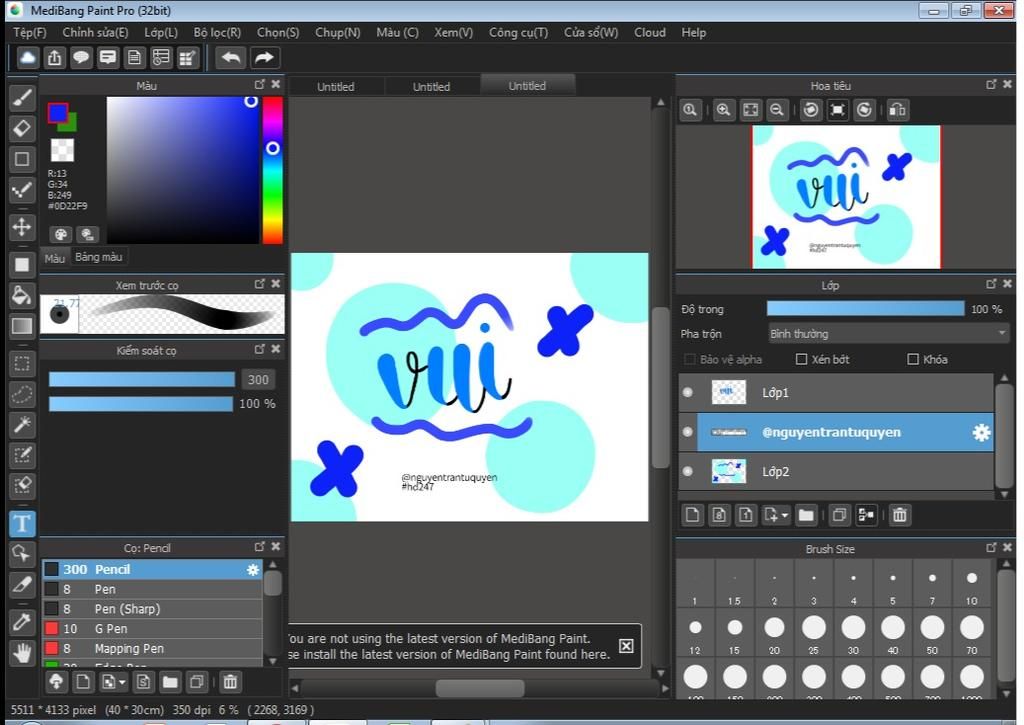This screenshot has width=1024, height=725.
Task: Select the Magic Wand tool
Action: click(22, 425)
